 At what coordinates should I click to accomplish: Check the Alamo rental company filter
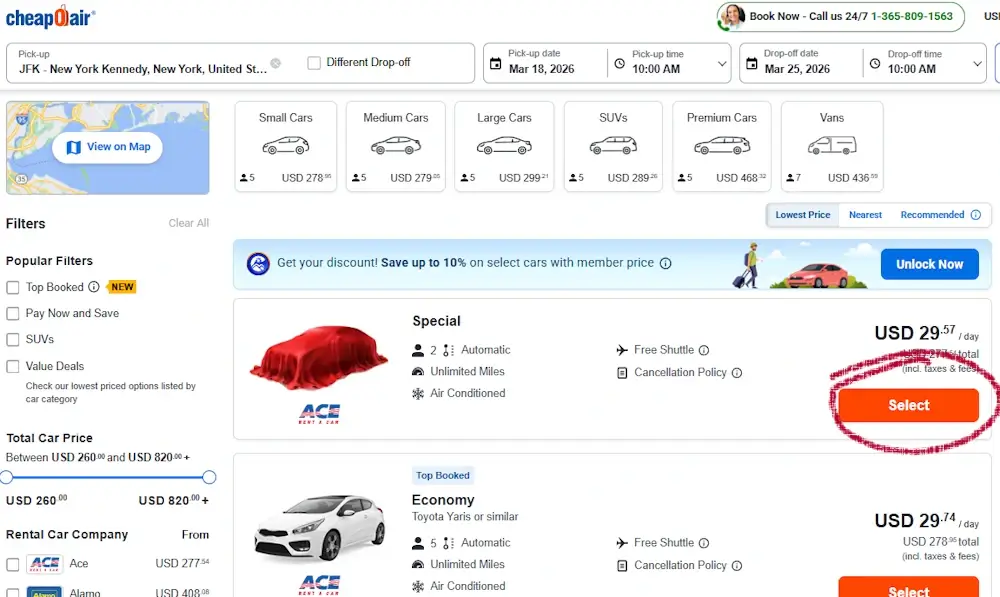click(x=13, y=593)
